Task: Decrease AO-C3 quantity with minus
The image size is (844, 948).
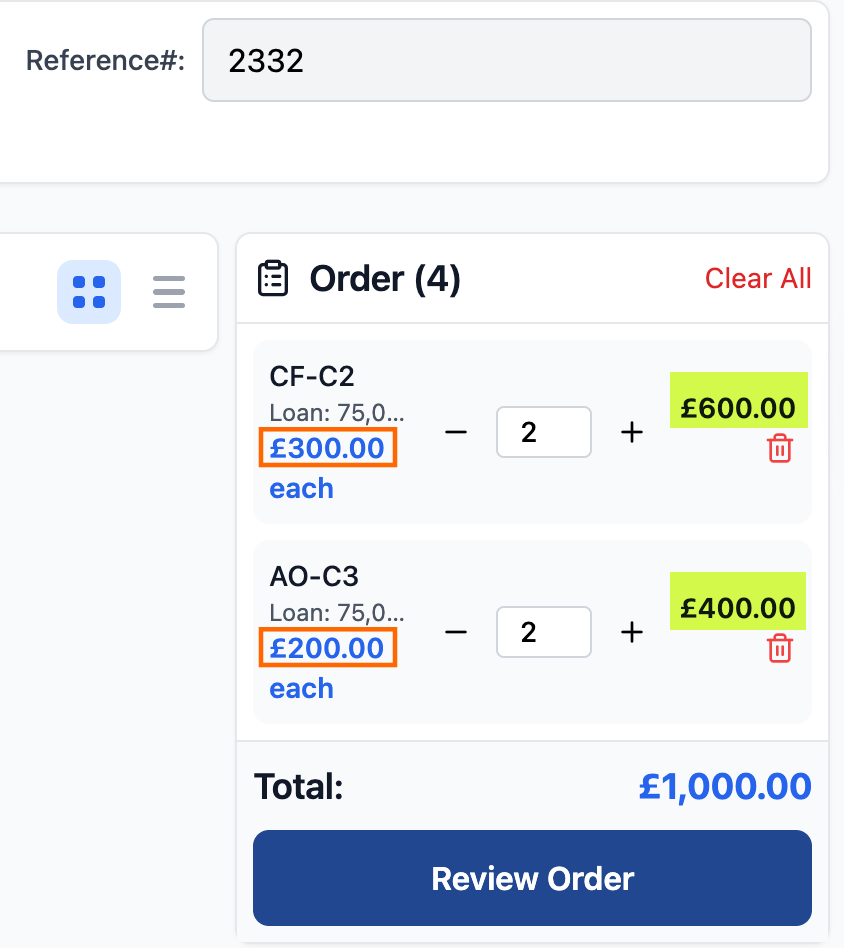Action: [x=456, y=632]
